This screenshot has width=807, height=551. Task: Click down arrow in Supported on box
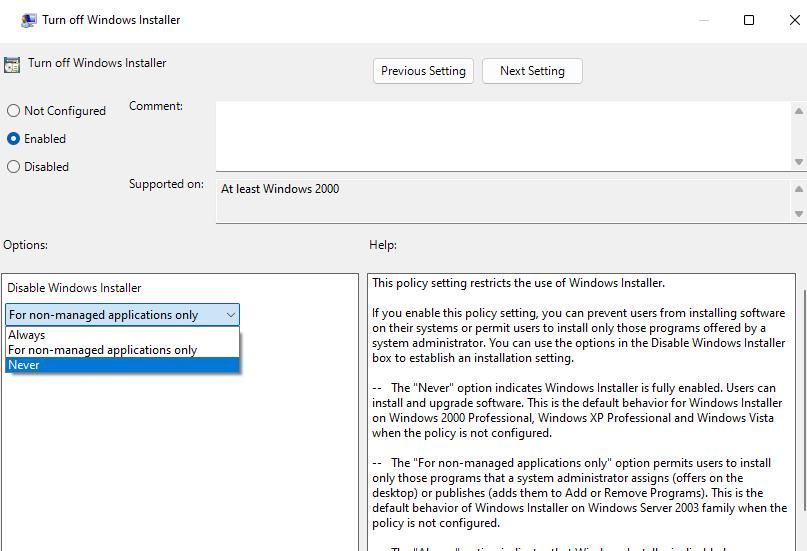[x=799, y=214]
